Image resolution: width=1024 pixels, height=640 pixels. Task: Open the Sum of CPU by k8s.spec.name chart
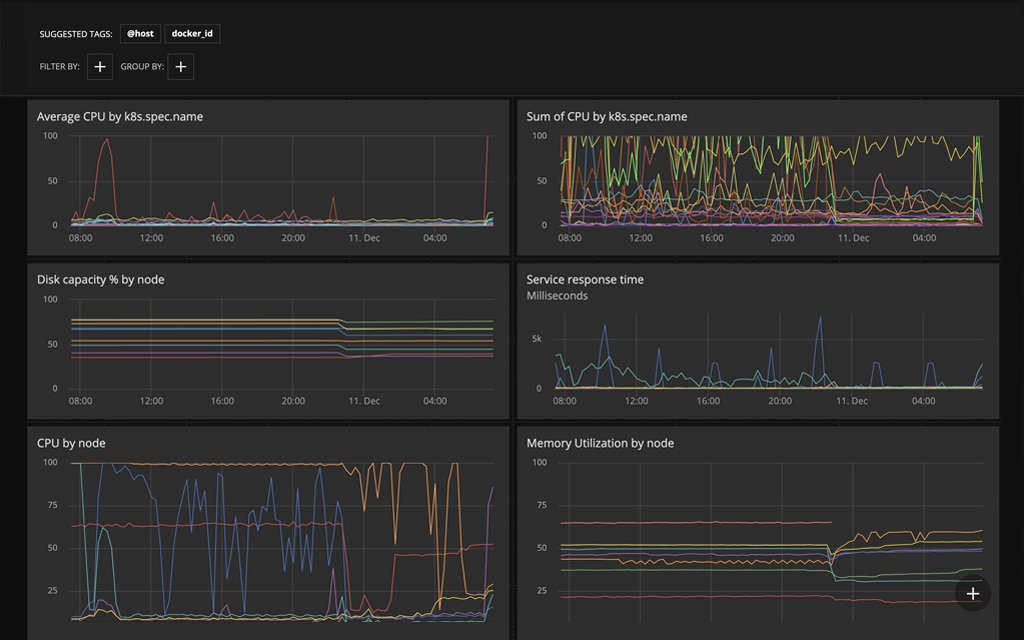(607, 116)
